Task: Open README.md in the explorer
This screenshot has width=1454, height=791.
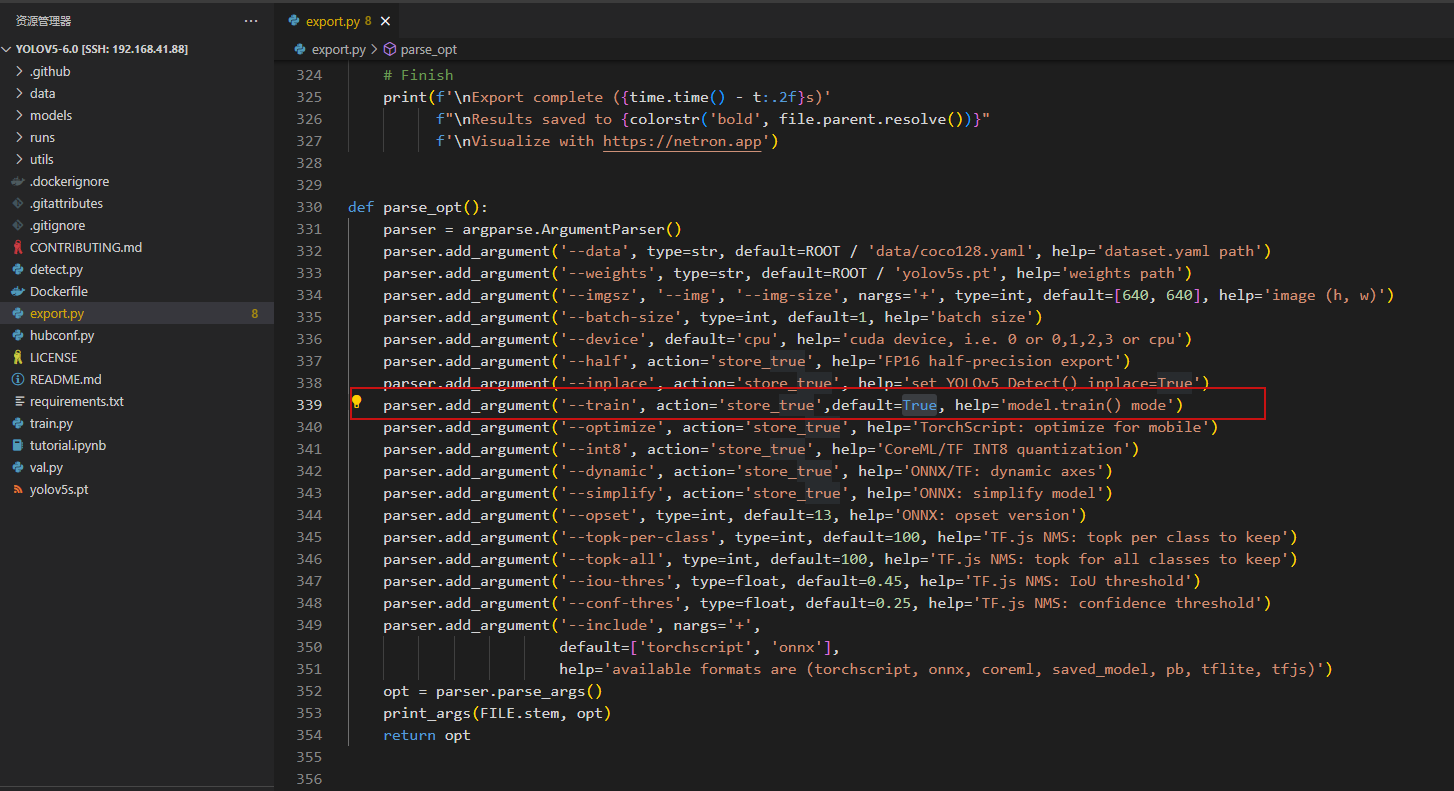Action: tap(137, 379)
